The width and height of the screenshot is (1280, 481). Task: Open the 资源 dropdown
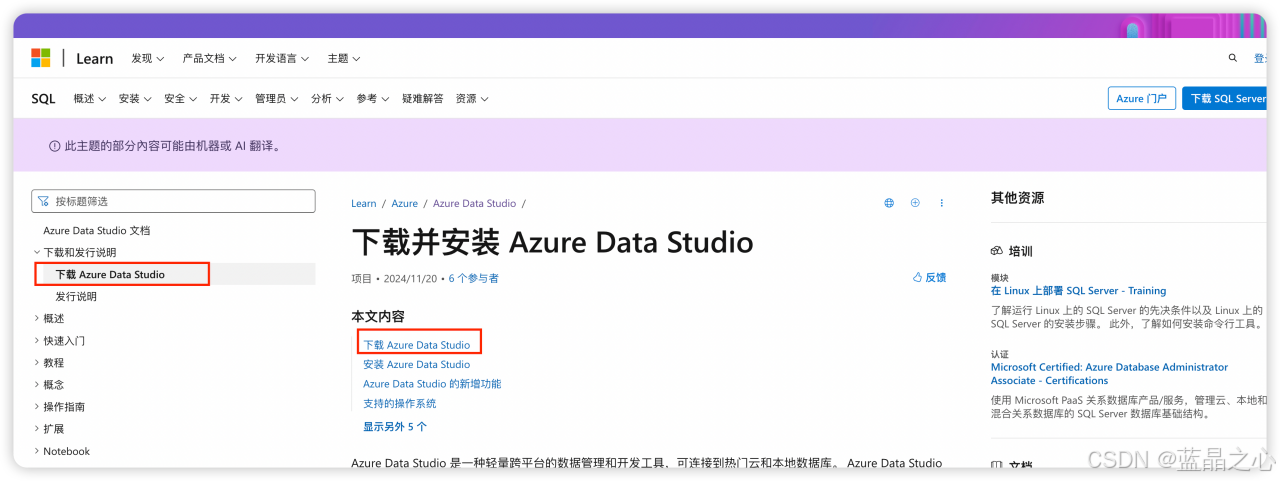pos(472,99)
